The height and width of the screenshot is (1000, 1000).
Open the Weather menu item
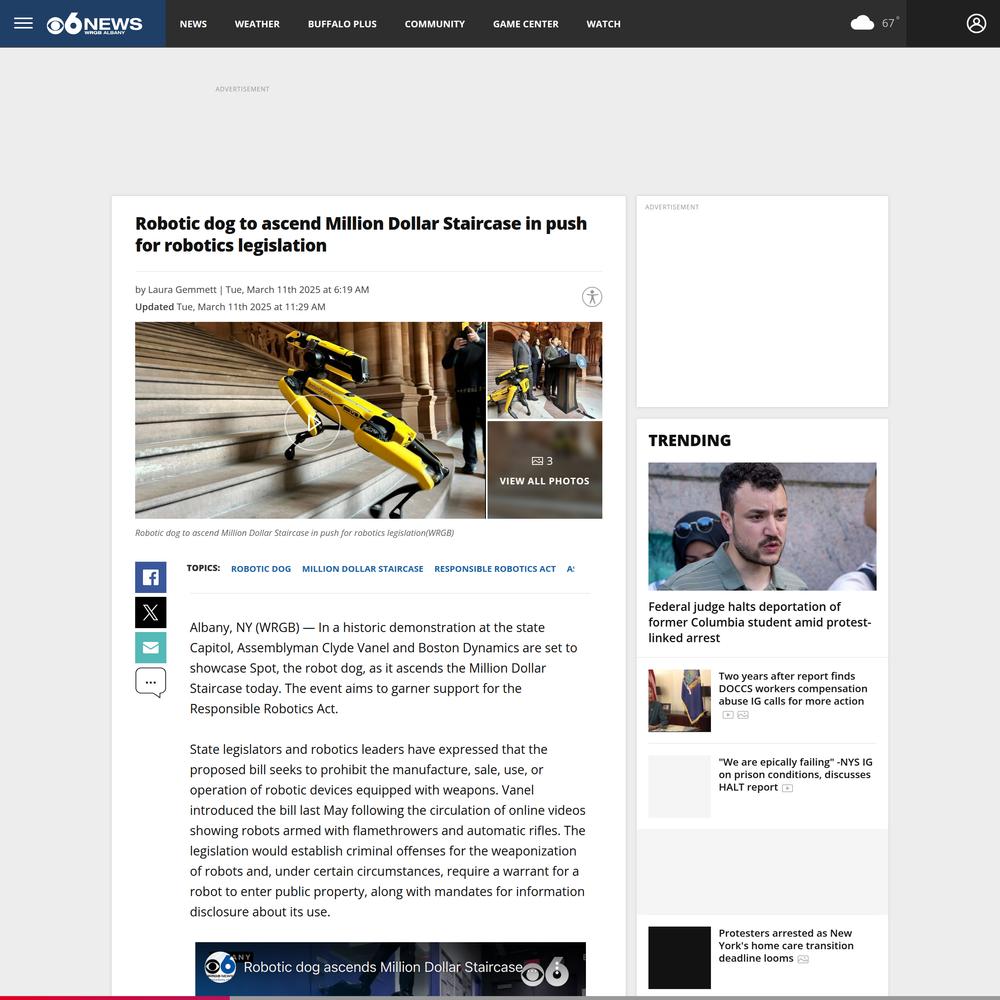tap(257, 24)
